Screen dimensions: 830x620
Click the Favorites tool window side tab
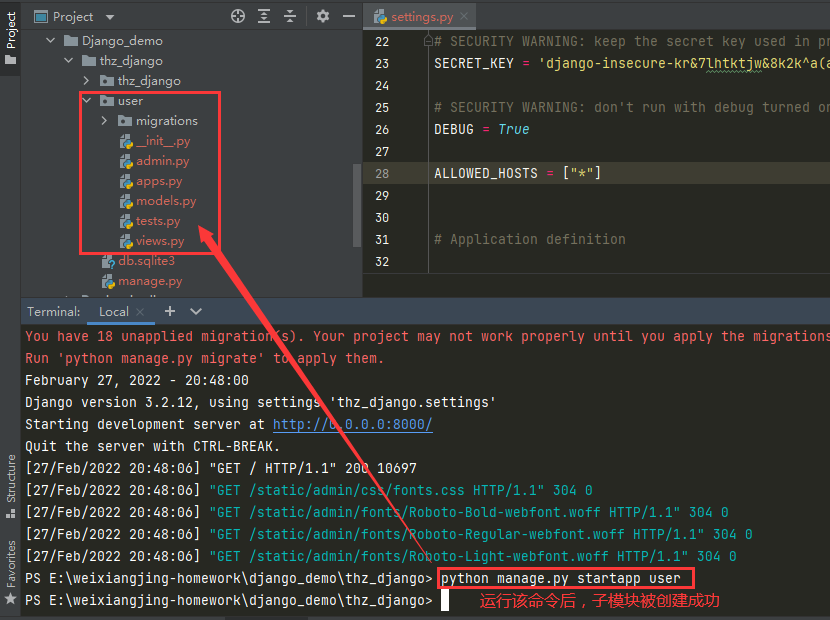click(x=11, y=572)
